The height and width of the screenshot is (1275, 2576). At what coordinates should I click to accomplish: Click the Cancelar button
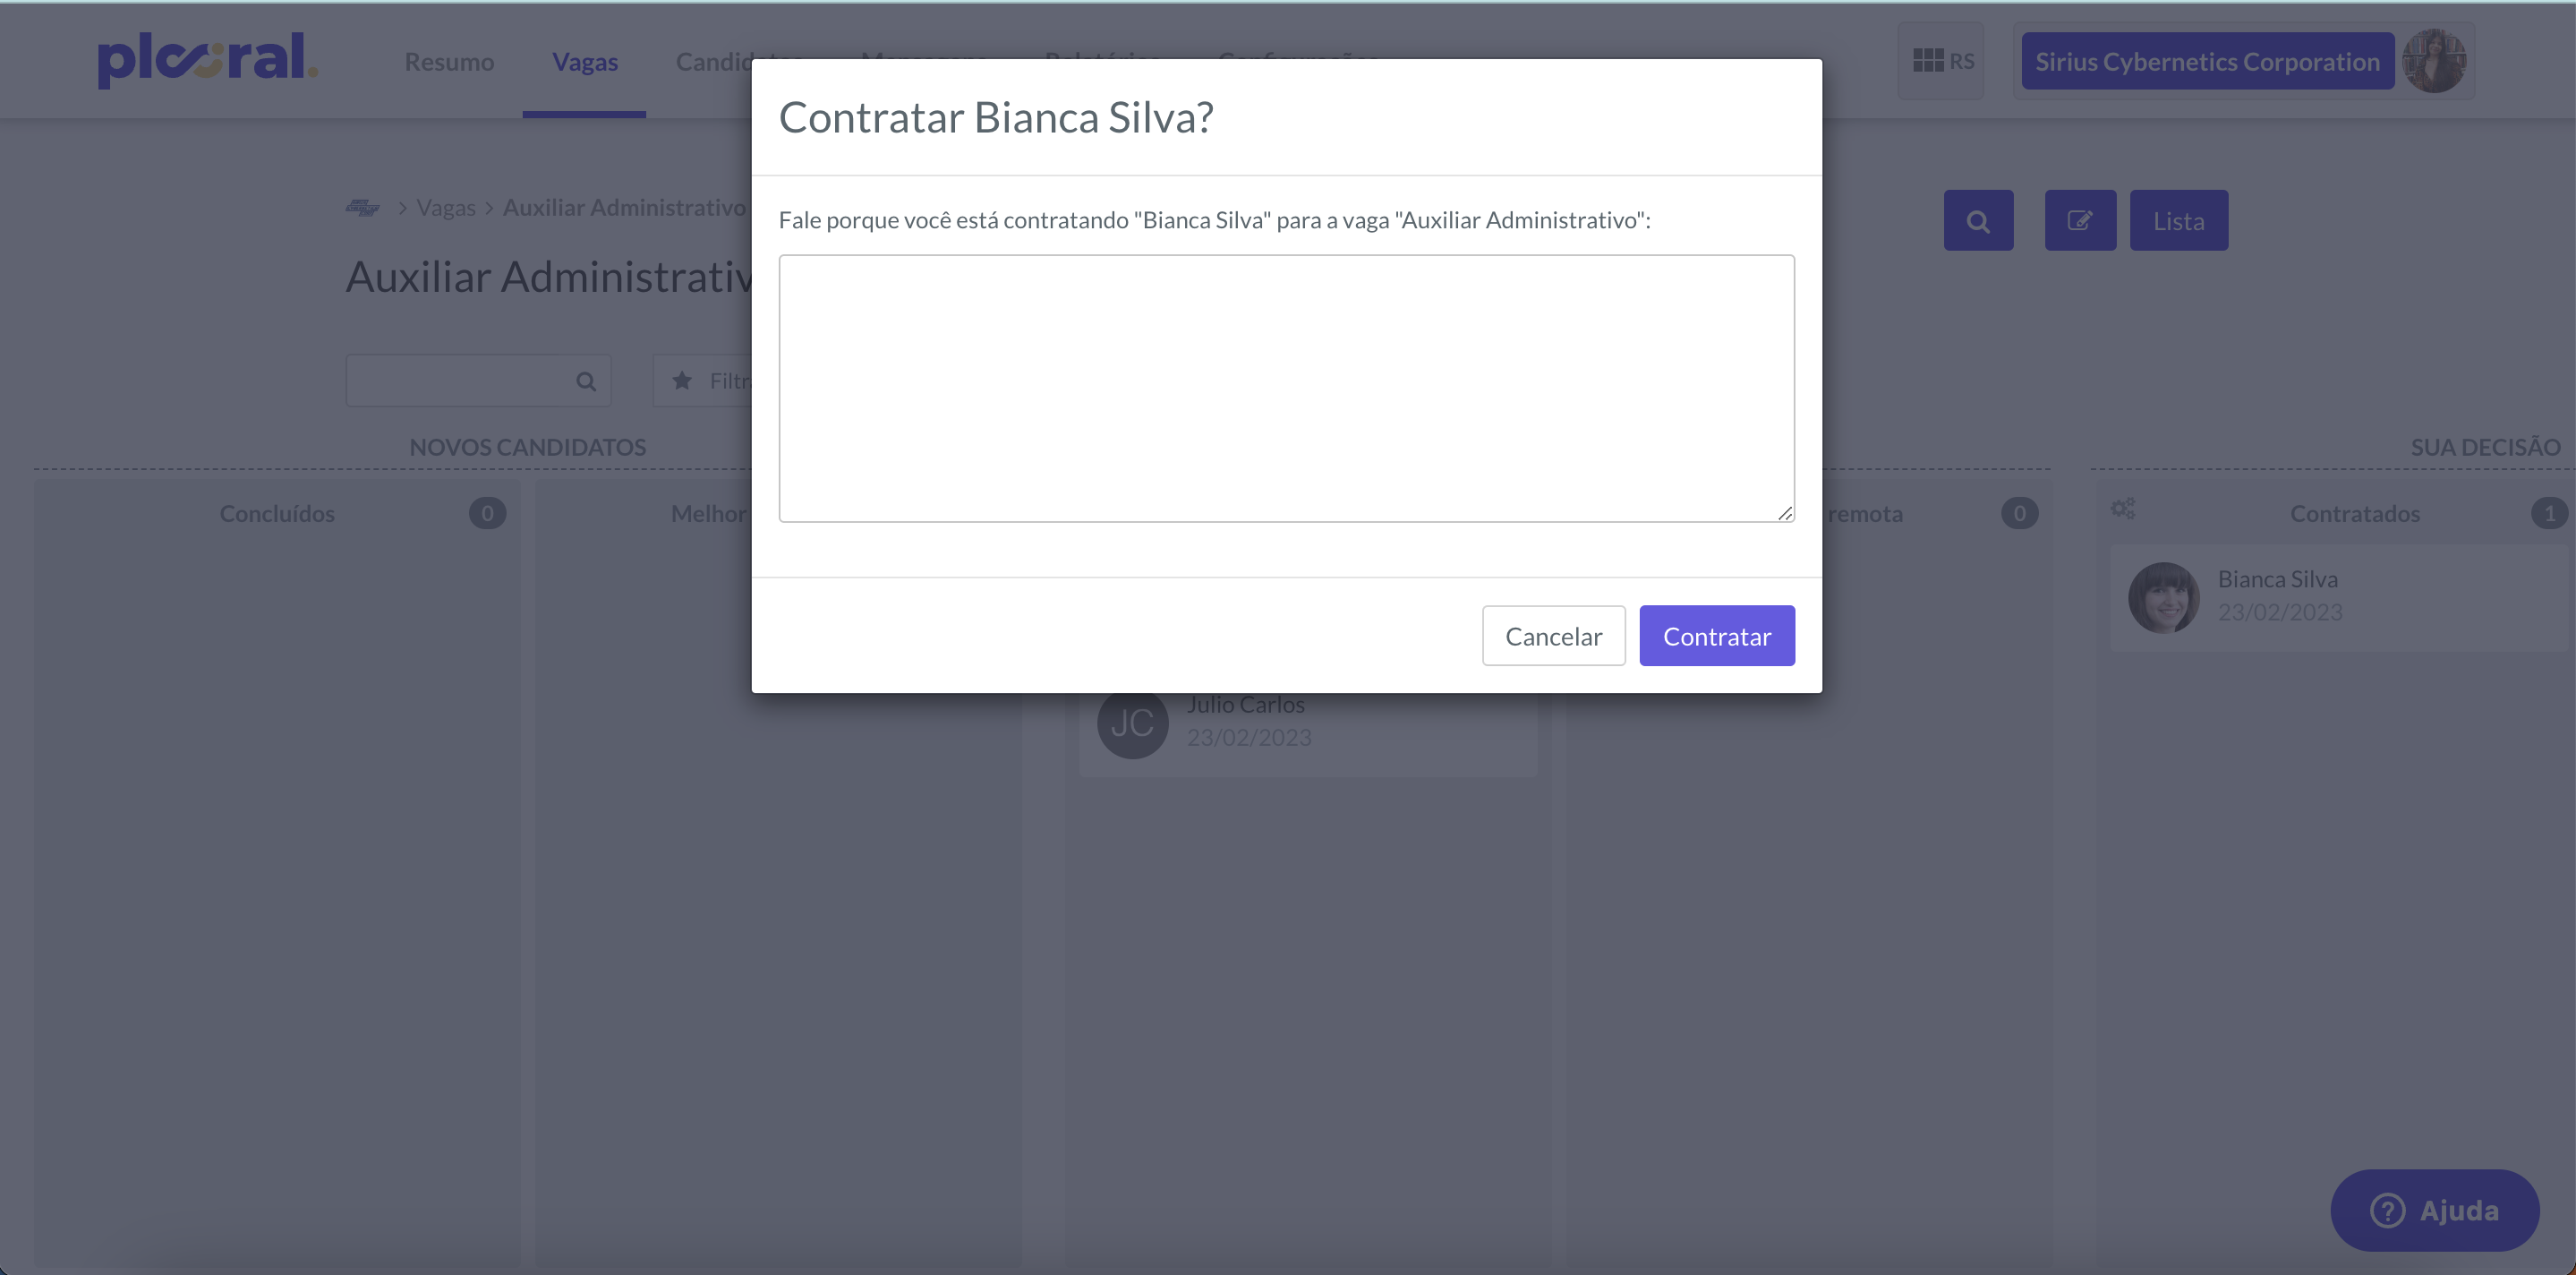coord(1553,636)
